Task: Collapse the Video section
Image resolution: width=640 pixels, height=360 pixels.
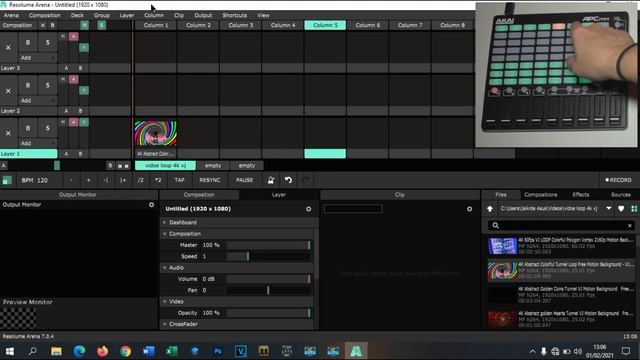Action: click(165, 302)
